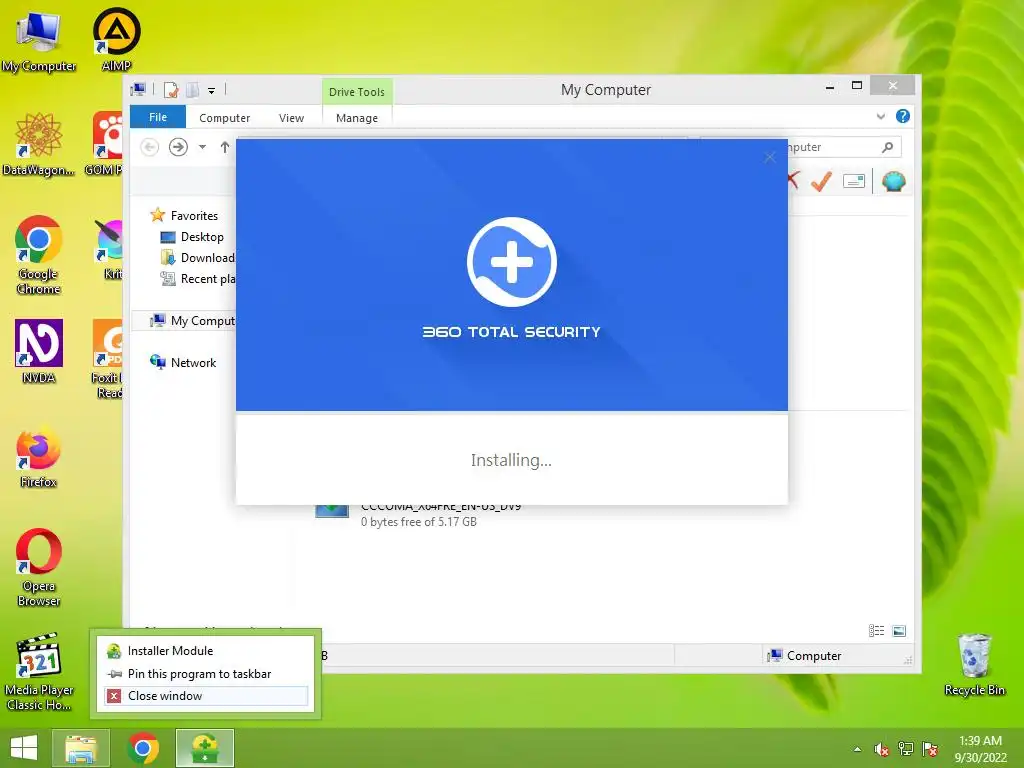Viewport: 1024px width, 768px height.
Task: Open the My Computer desktop icon
Action: click(39, 40)
